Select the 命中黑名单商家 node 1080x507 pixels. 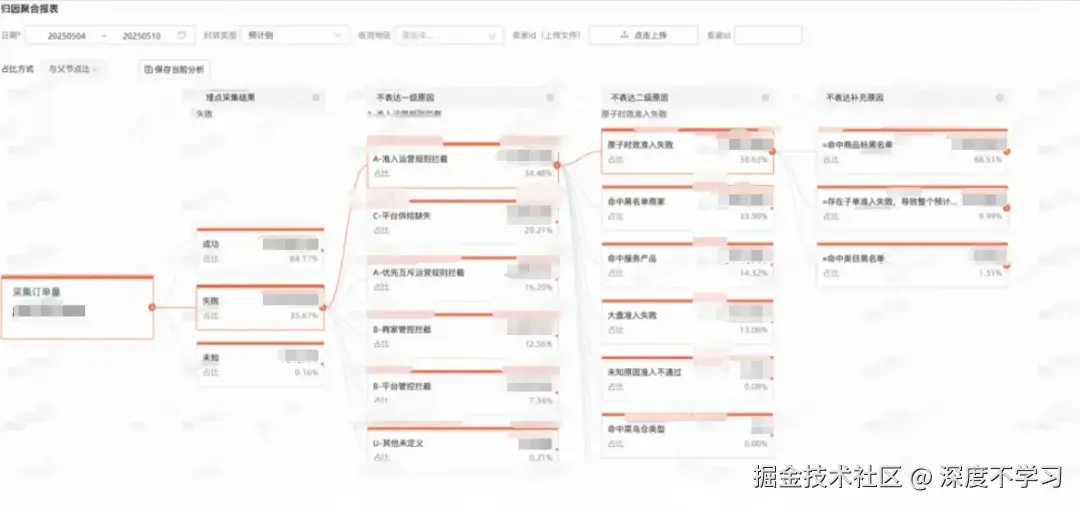(687, 207)
